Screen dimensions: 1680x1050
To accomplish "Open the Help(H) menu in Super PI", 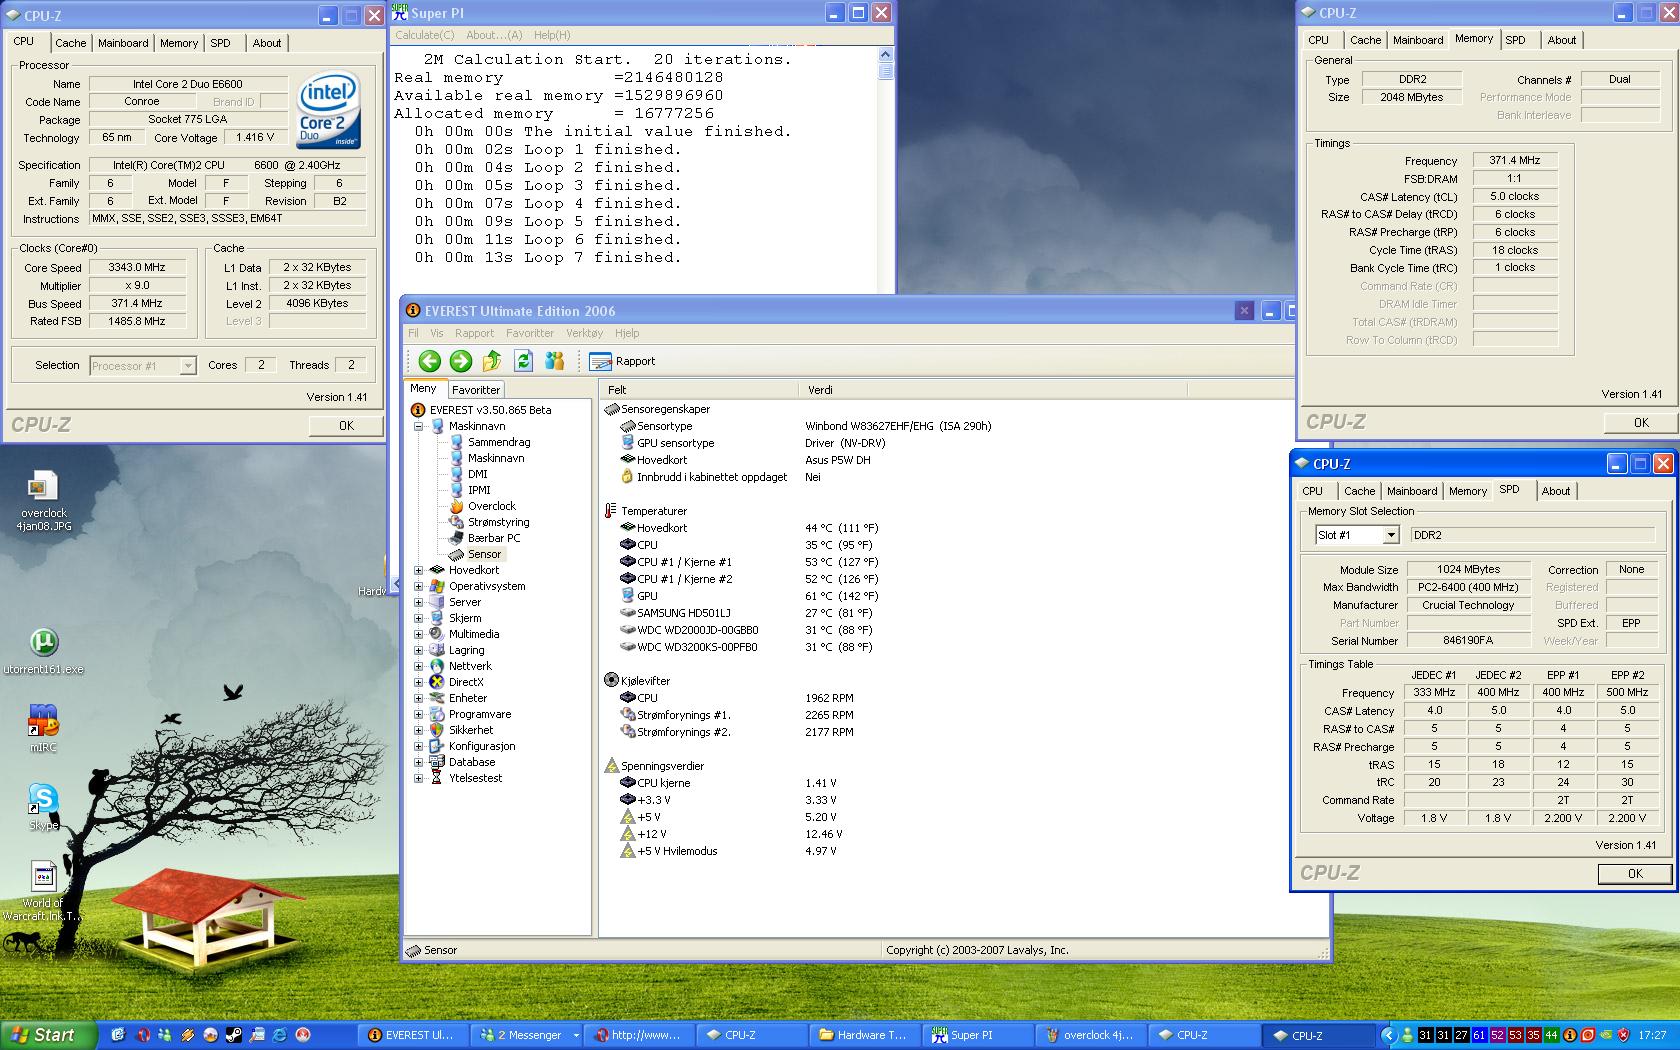I will click(552, 35).
